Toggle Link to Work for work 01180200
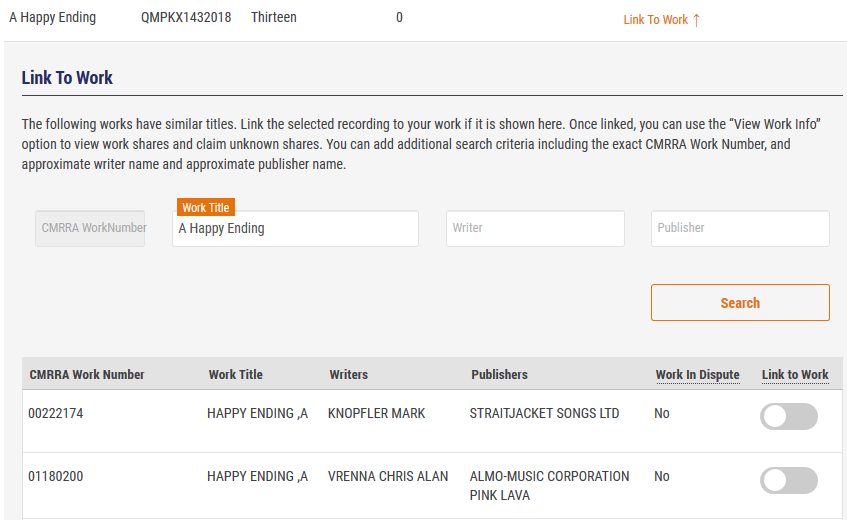847x520 pixels. (x=788, y=480)
